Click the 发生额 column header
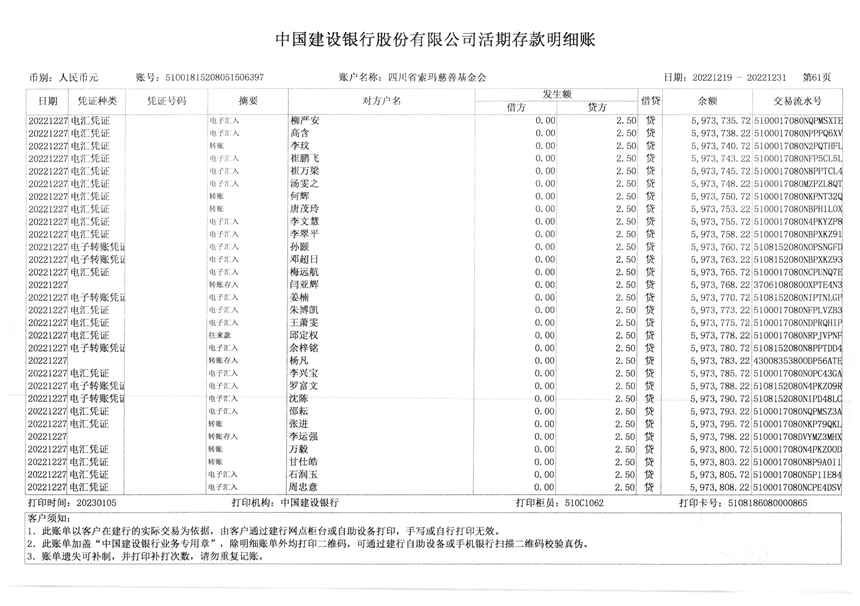Viewport: 860px width, 606px height. point(557,94)
